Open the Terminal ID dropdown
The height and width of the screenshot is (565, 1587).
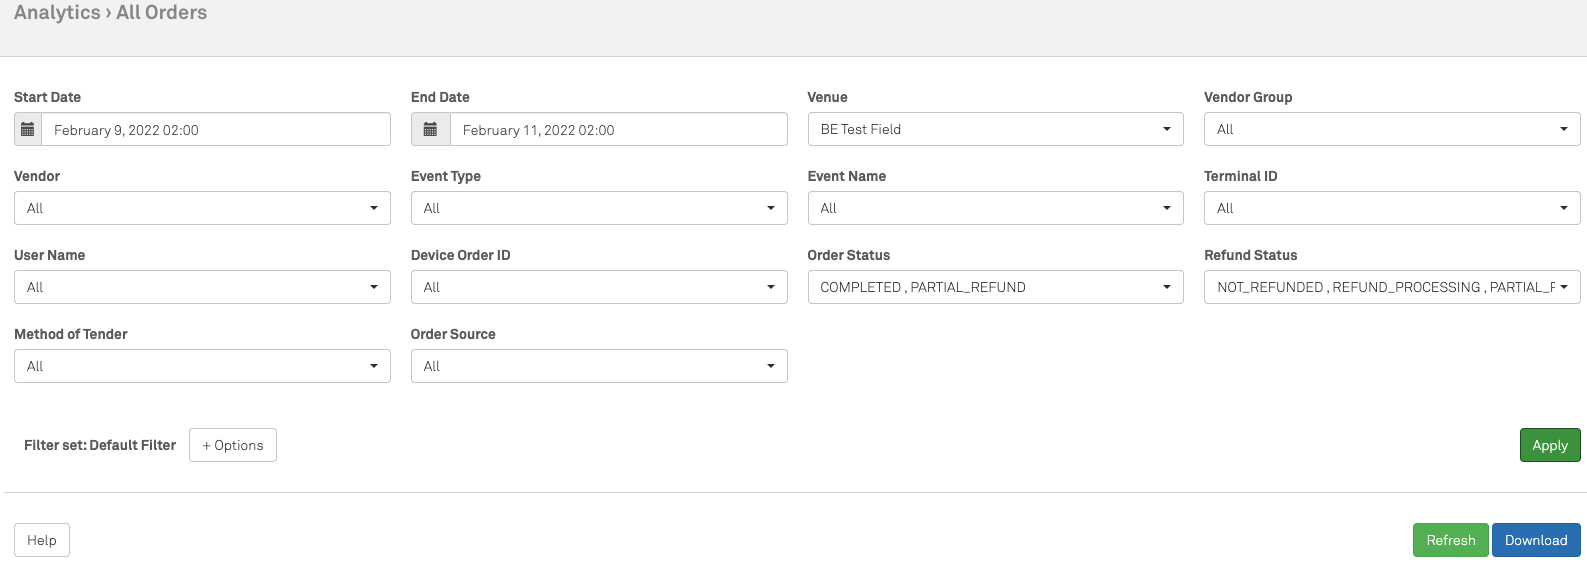point(1391,208)
